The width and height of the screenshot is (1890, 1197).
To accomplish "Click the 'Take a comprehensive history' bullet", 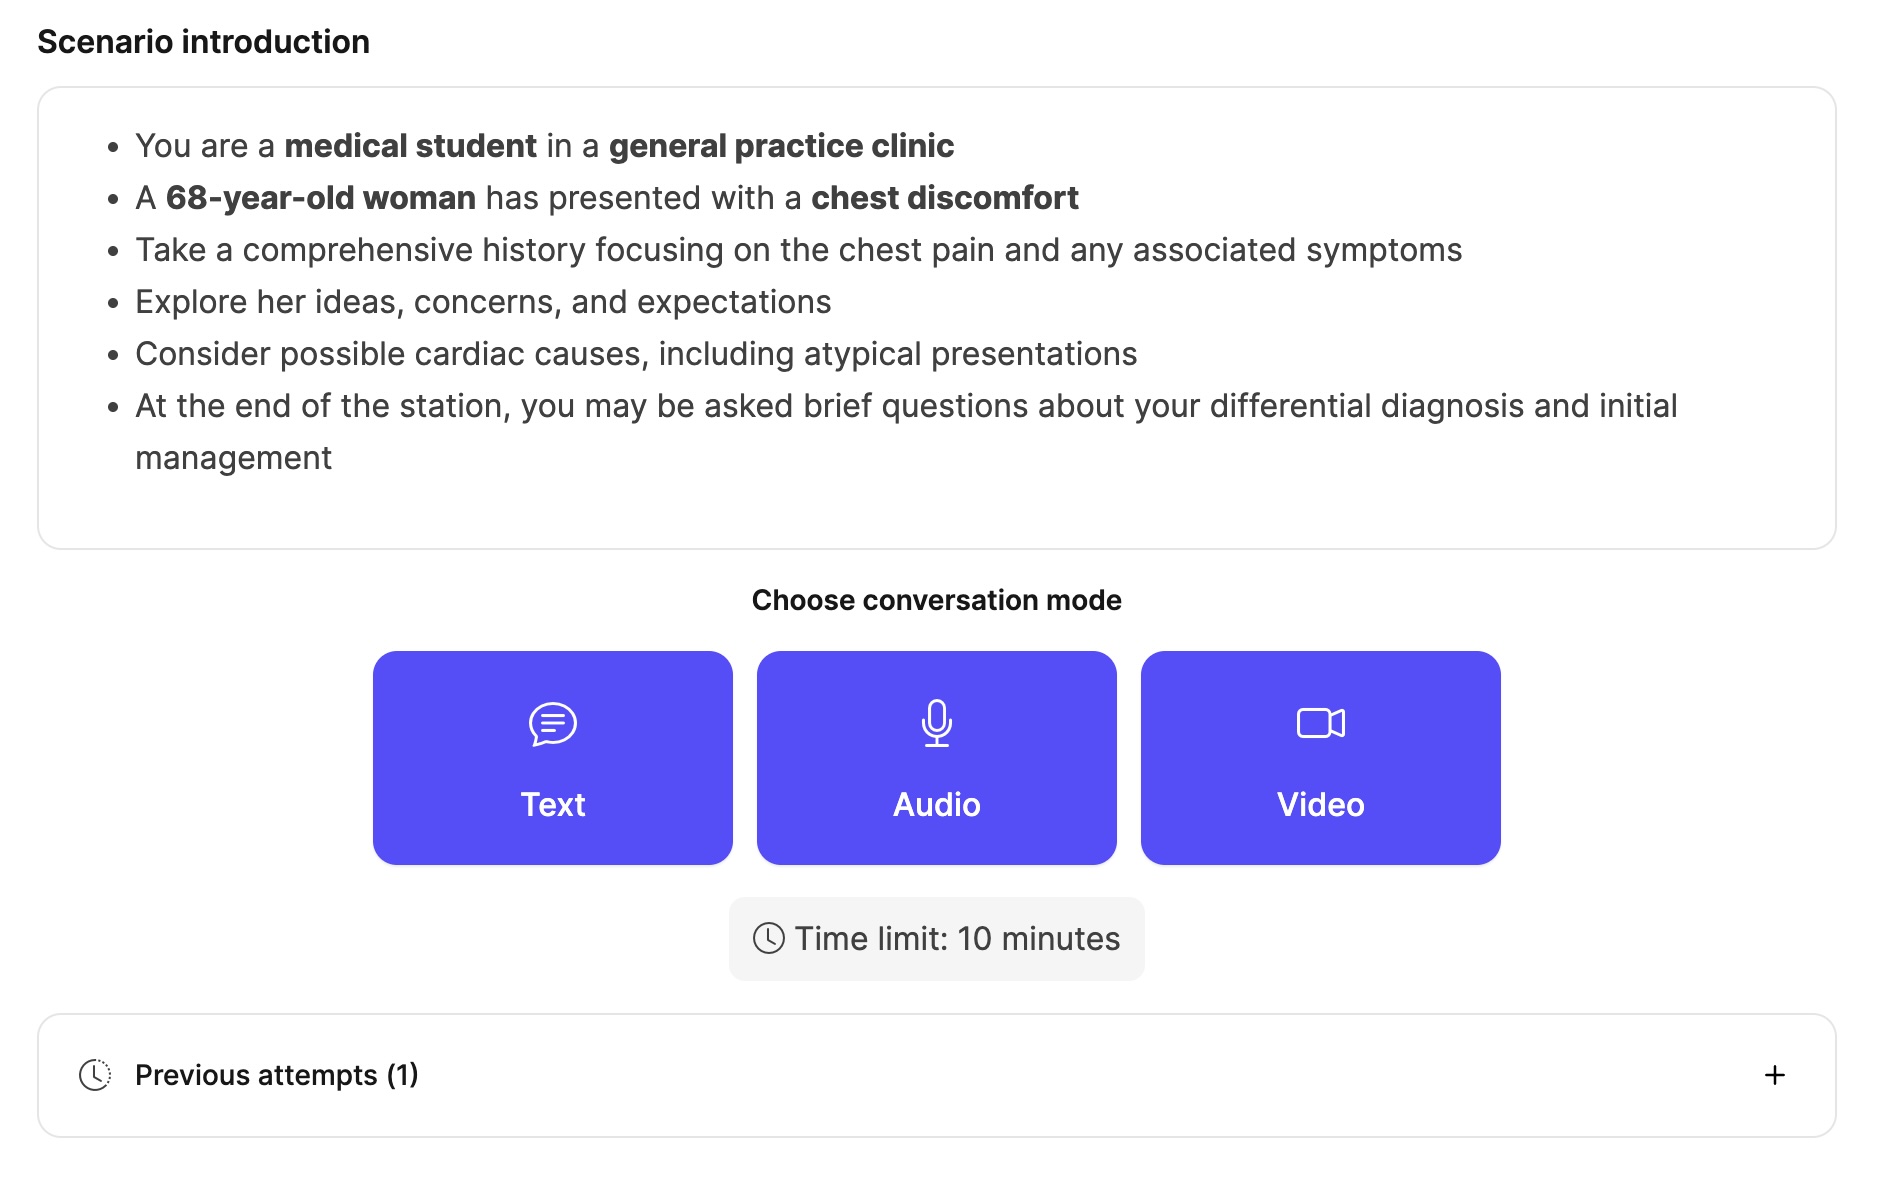I will 798,250.
